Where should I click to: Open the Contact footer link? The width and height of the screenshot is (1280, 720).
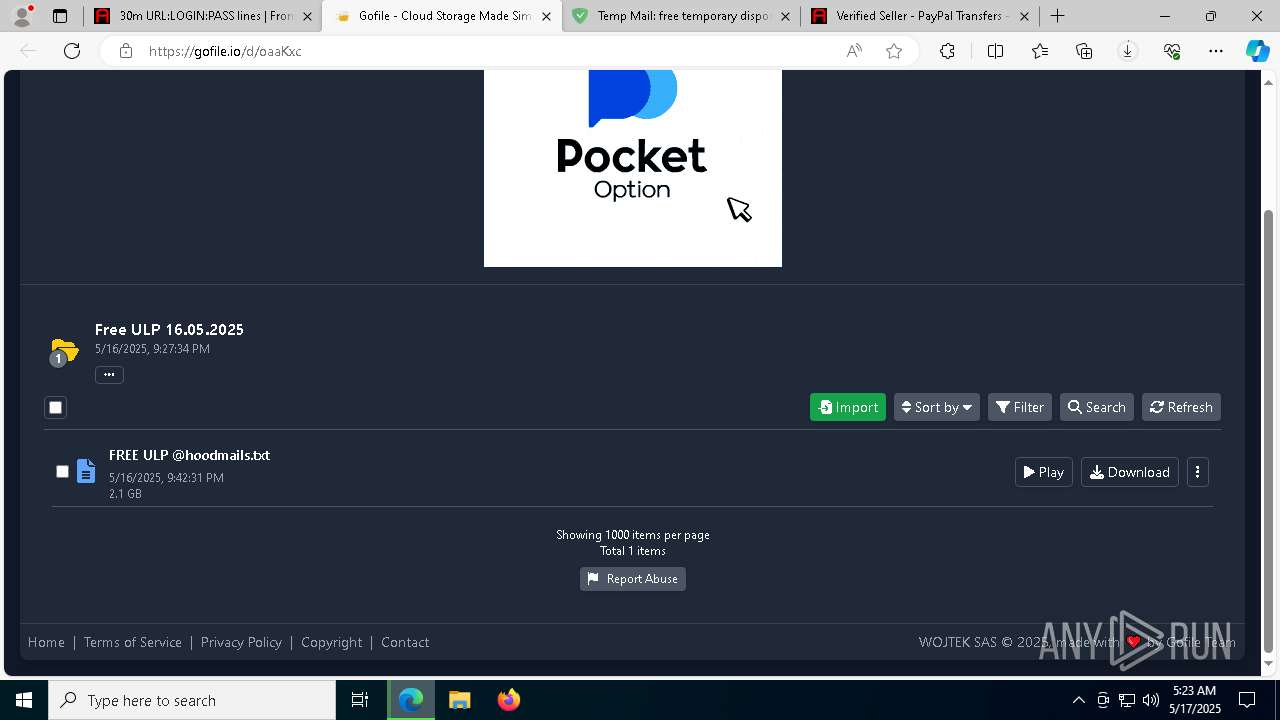405,642
